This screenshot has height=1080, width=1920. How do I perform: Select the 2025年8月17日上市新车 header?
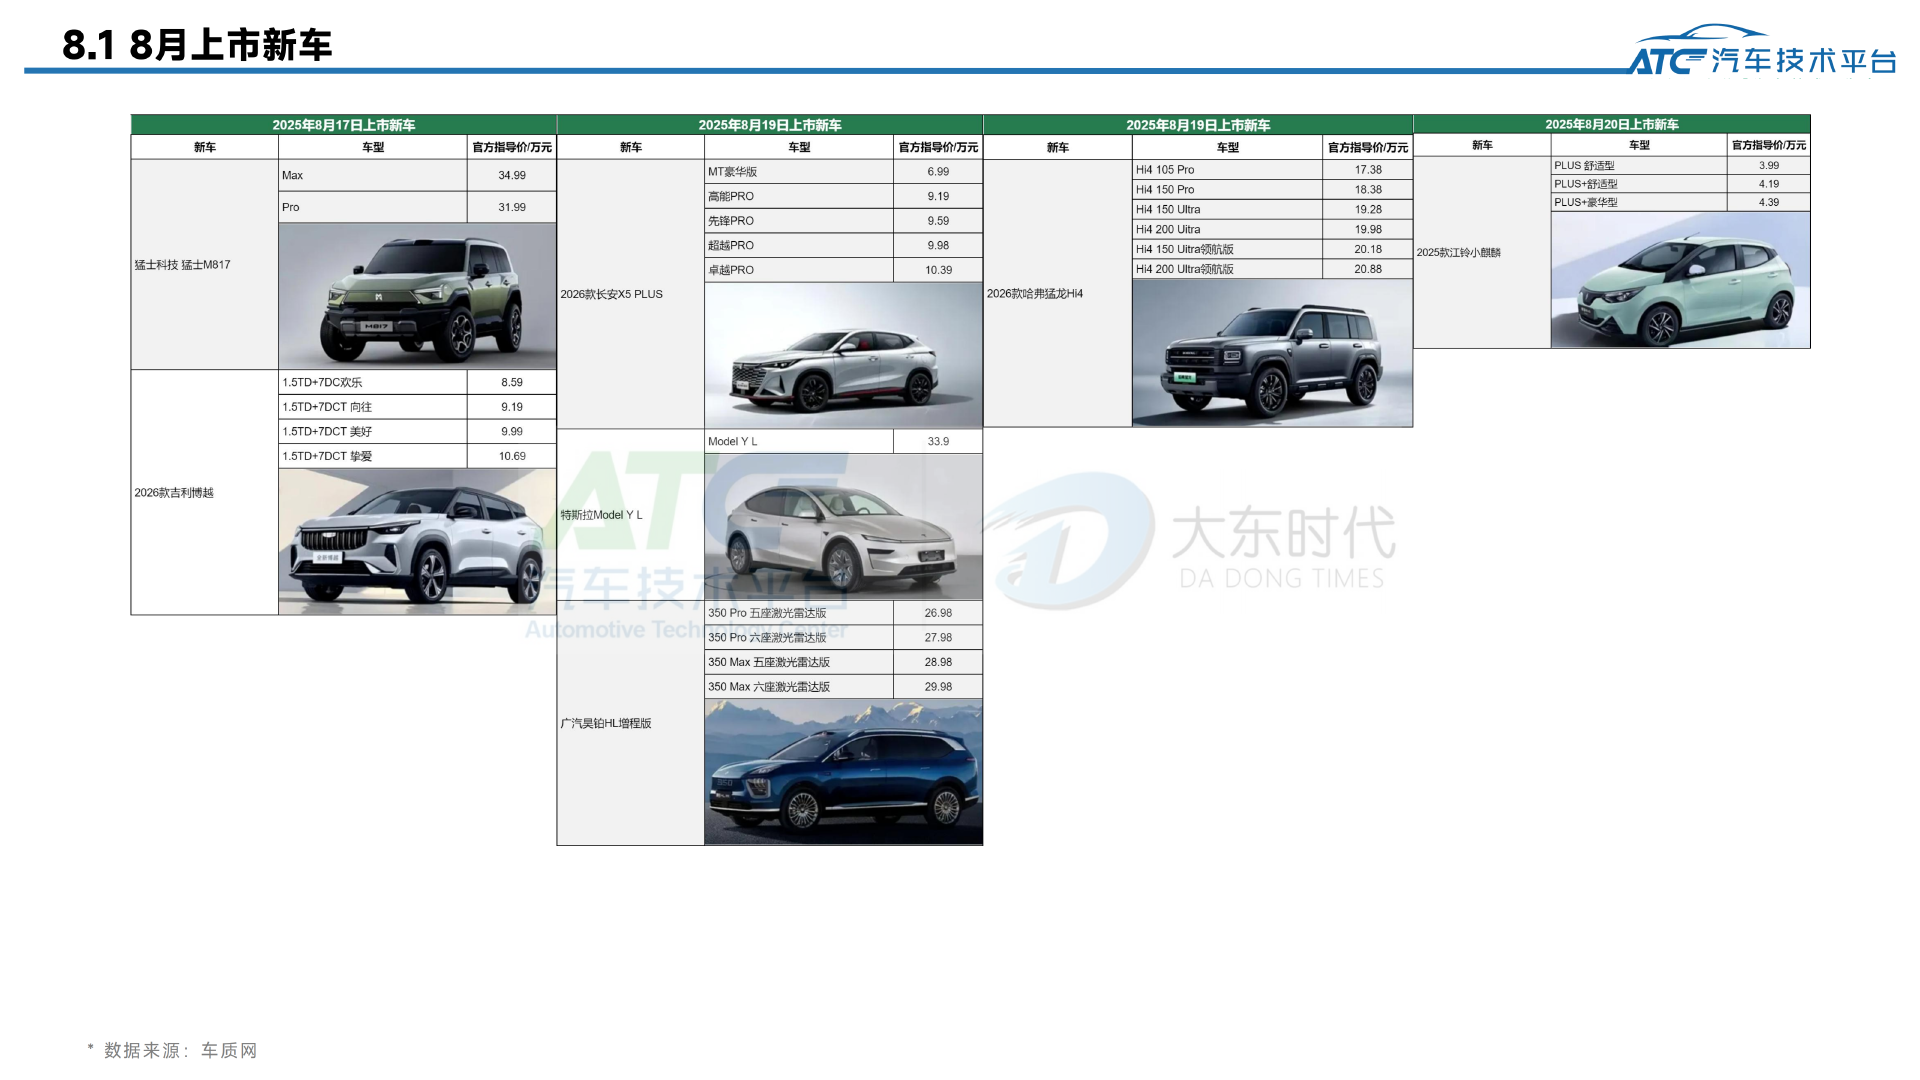344,126
